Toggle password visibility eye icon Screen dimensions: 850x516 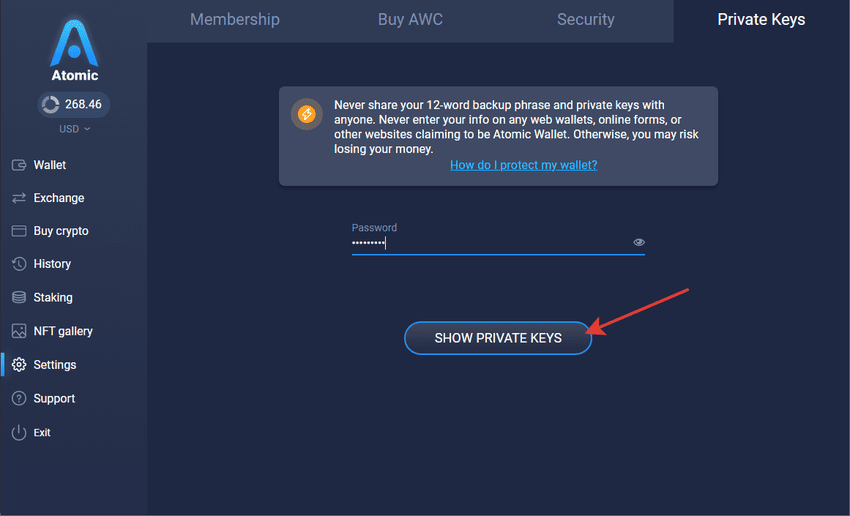(x=639, y=242)
